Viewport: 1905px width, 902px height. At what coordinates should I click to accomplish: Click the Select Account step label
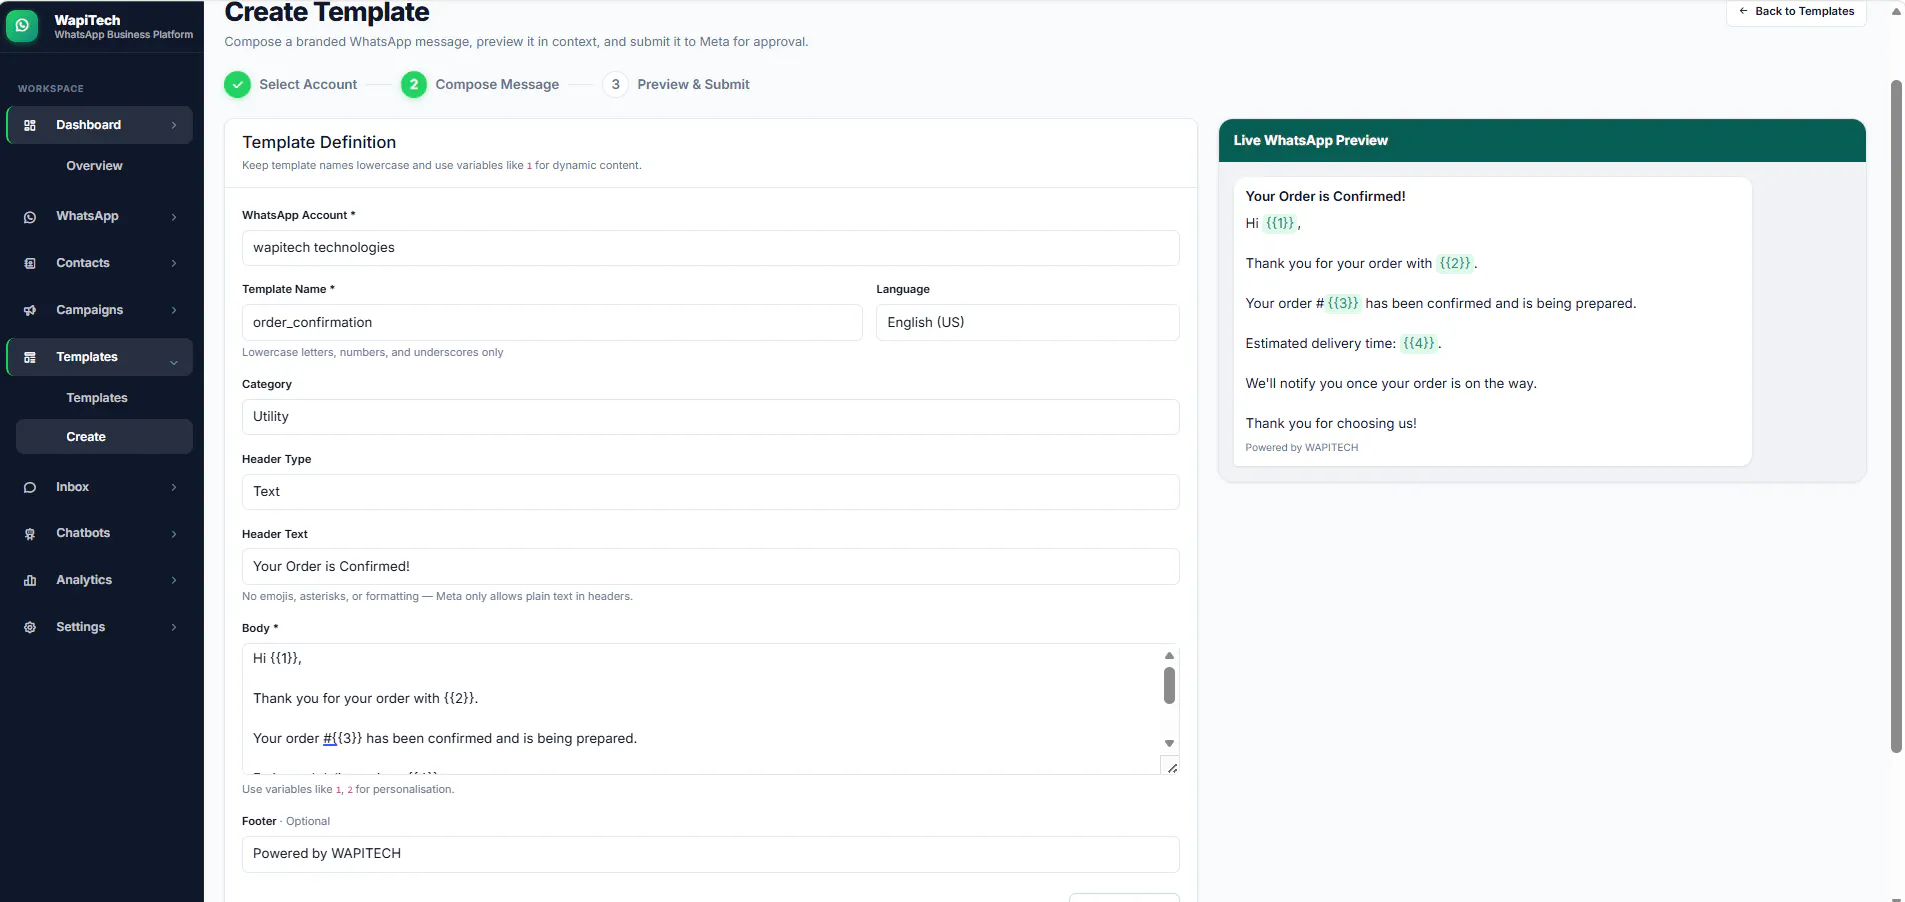[x=308, y=85]
